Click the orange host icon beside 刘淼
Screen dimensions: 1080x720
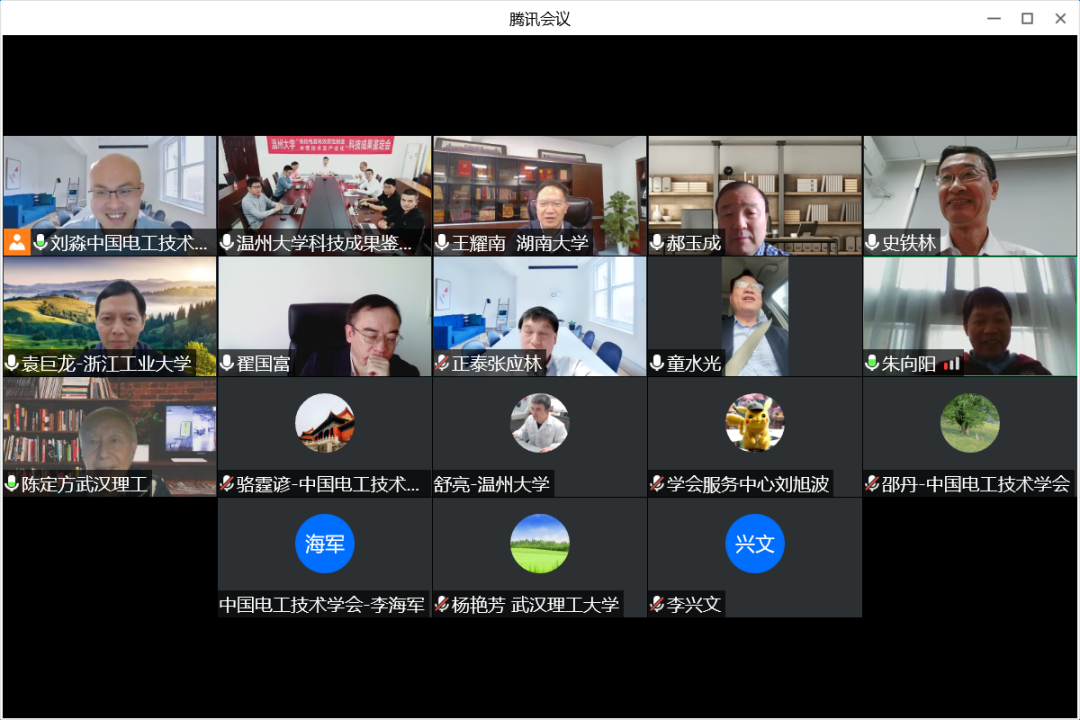(17, 242)
